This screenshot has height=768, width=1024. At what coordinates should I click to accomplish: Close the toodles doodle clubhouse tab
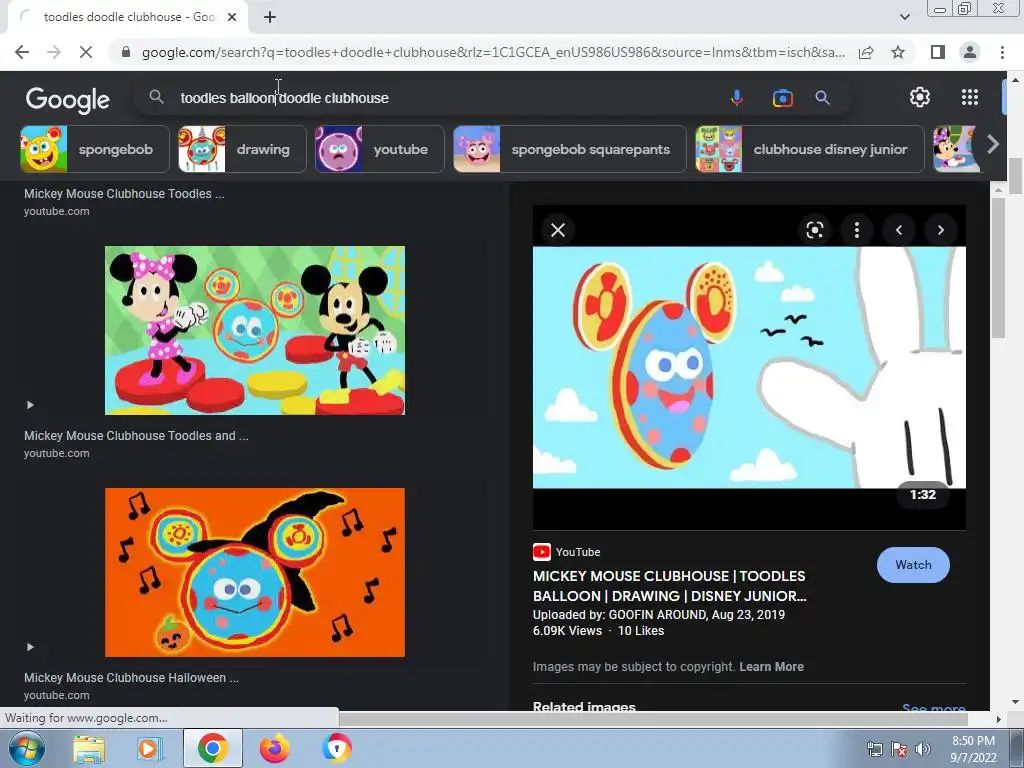click(x=232, y=17)
